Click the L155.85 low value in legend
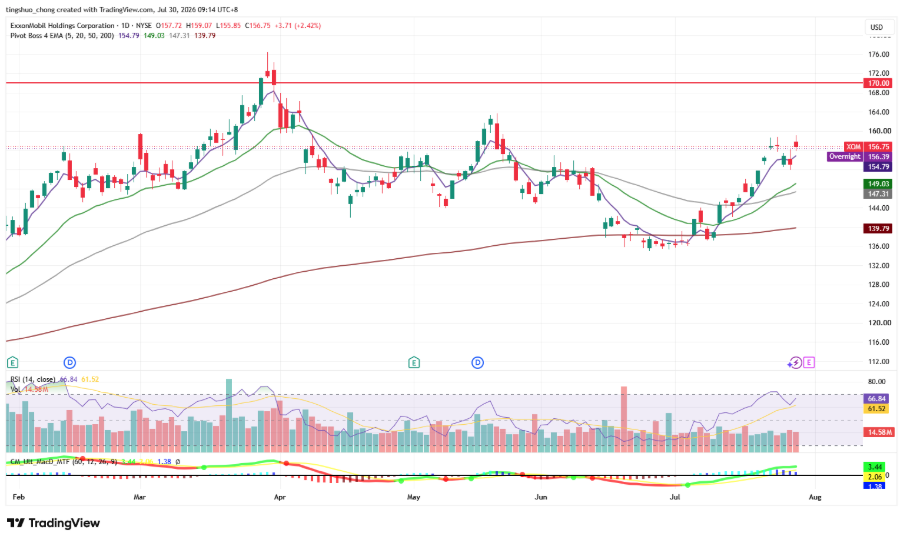 tap(228, 25)
